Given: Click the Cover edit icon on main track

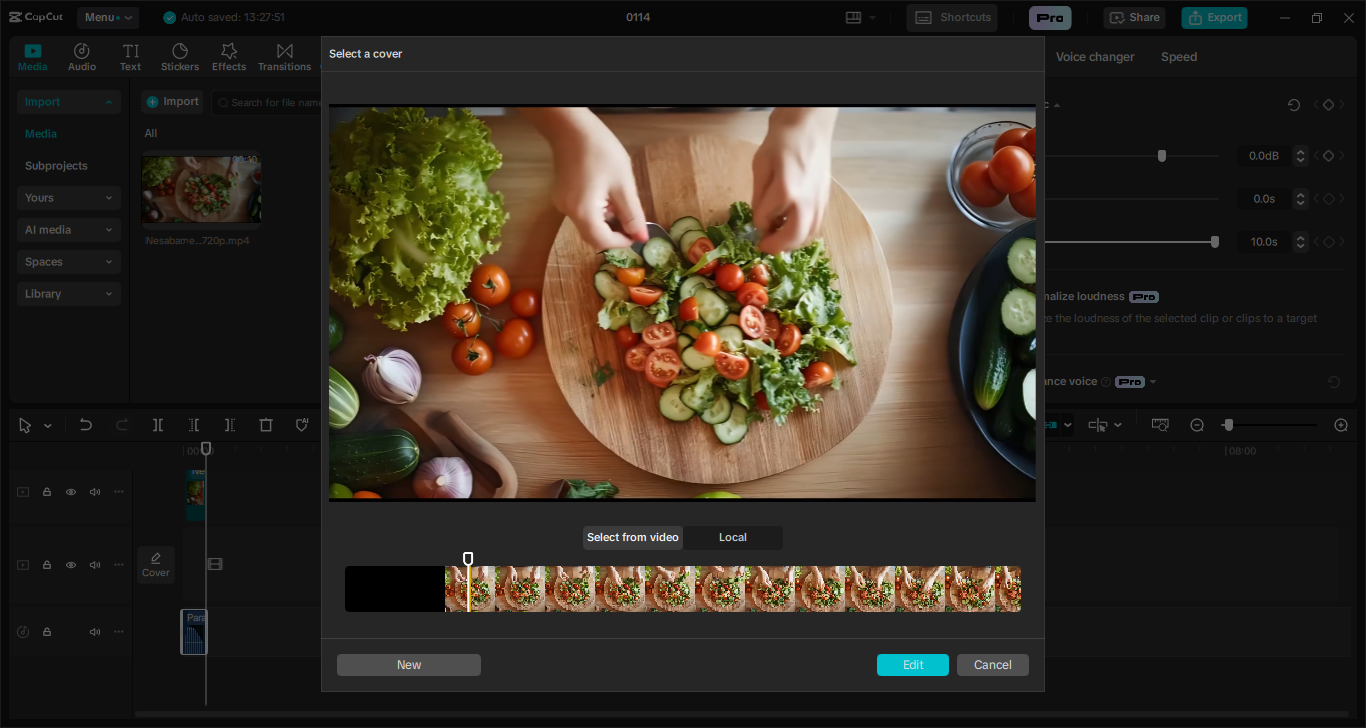Looking at the screenshot, I should click(x=155, y=564).
